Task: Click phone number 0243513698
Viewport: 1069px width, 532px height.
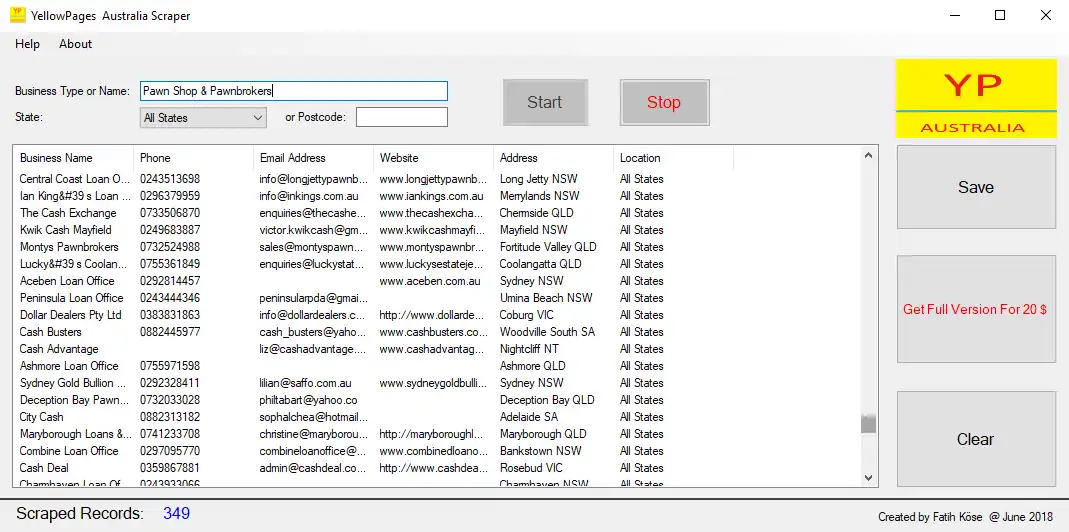Action: coord(170,179)
